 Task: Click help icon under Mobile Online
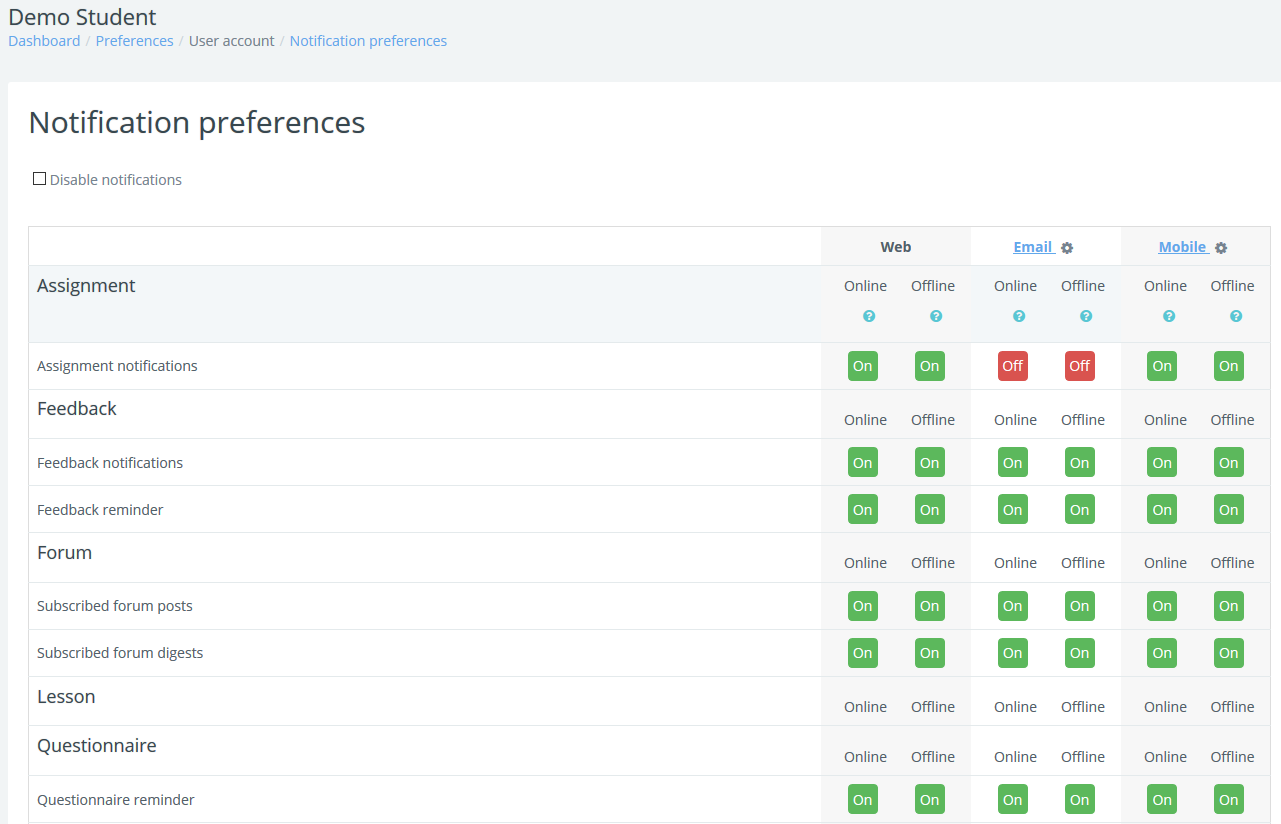click(x=1169, y=316)
